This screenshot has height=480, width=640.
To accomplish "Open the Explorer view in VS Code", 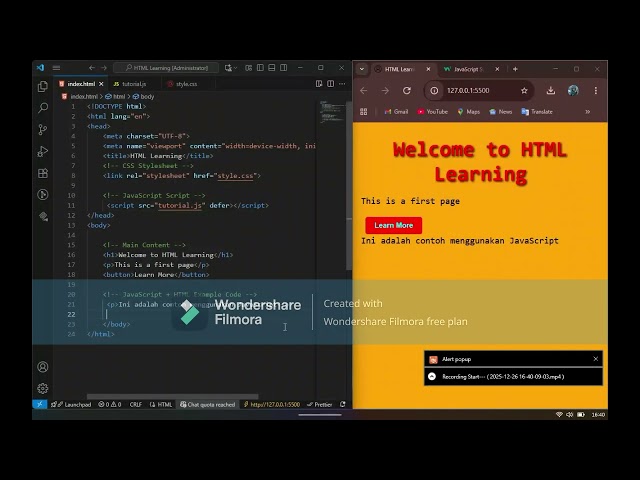I will pos(43,87).
